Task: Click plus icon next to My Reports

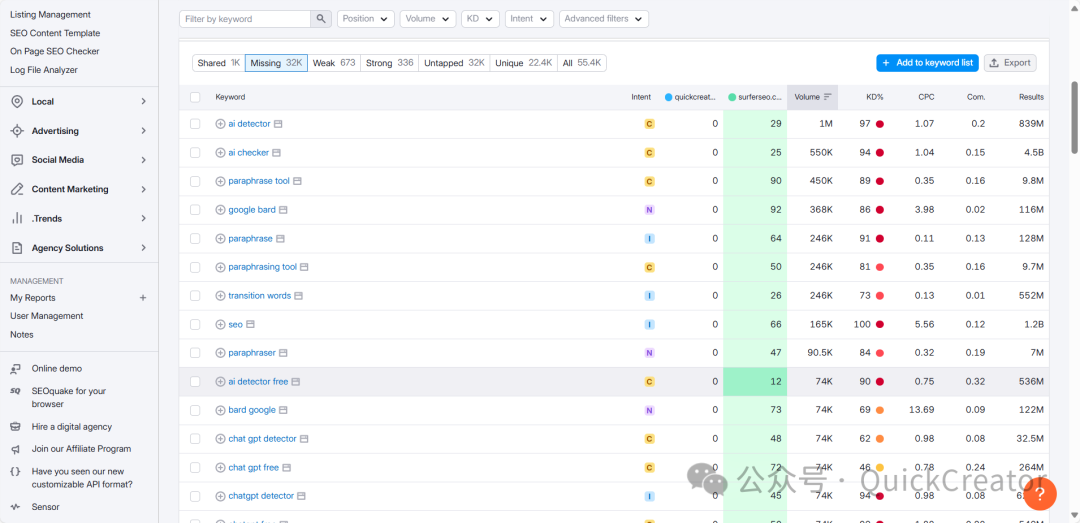Action: point(143,298)
